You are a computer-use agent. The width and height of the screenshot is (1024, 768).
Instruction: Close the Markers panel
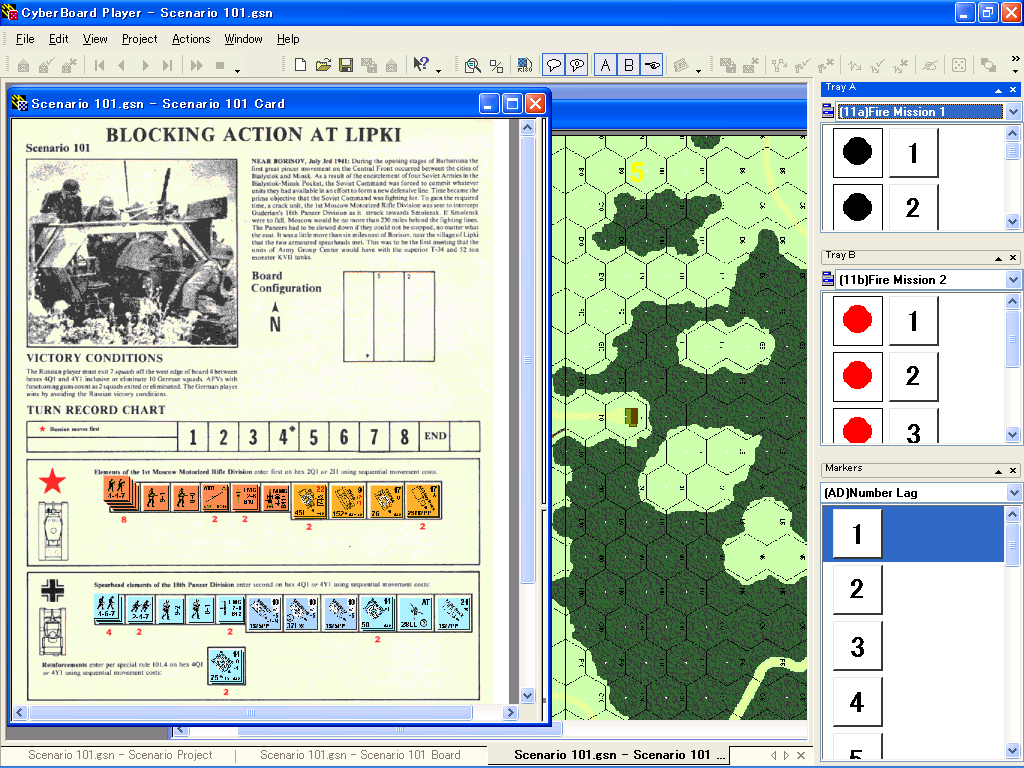coord(1013,471)
